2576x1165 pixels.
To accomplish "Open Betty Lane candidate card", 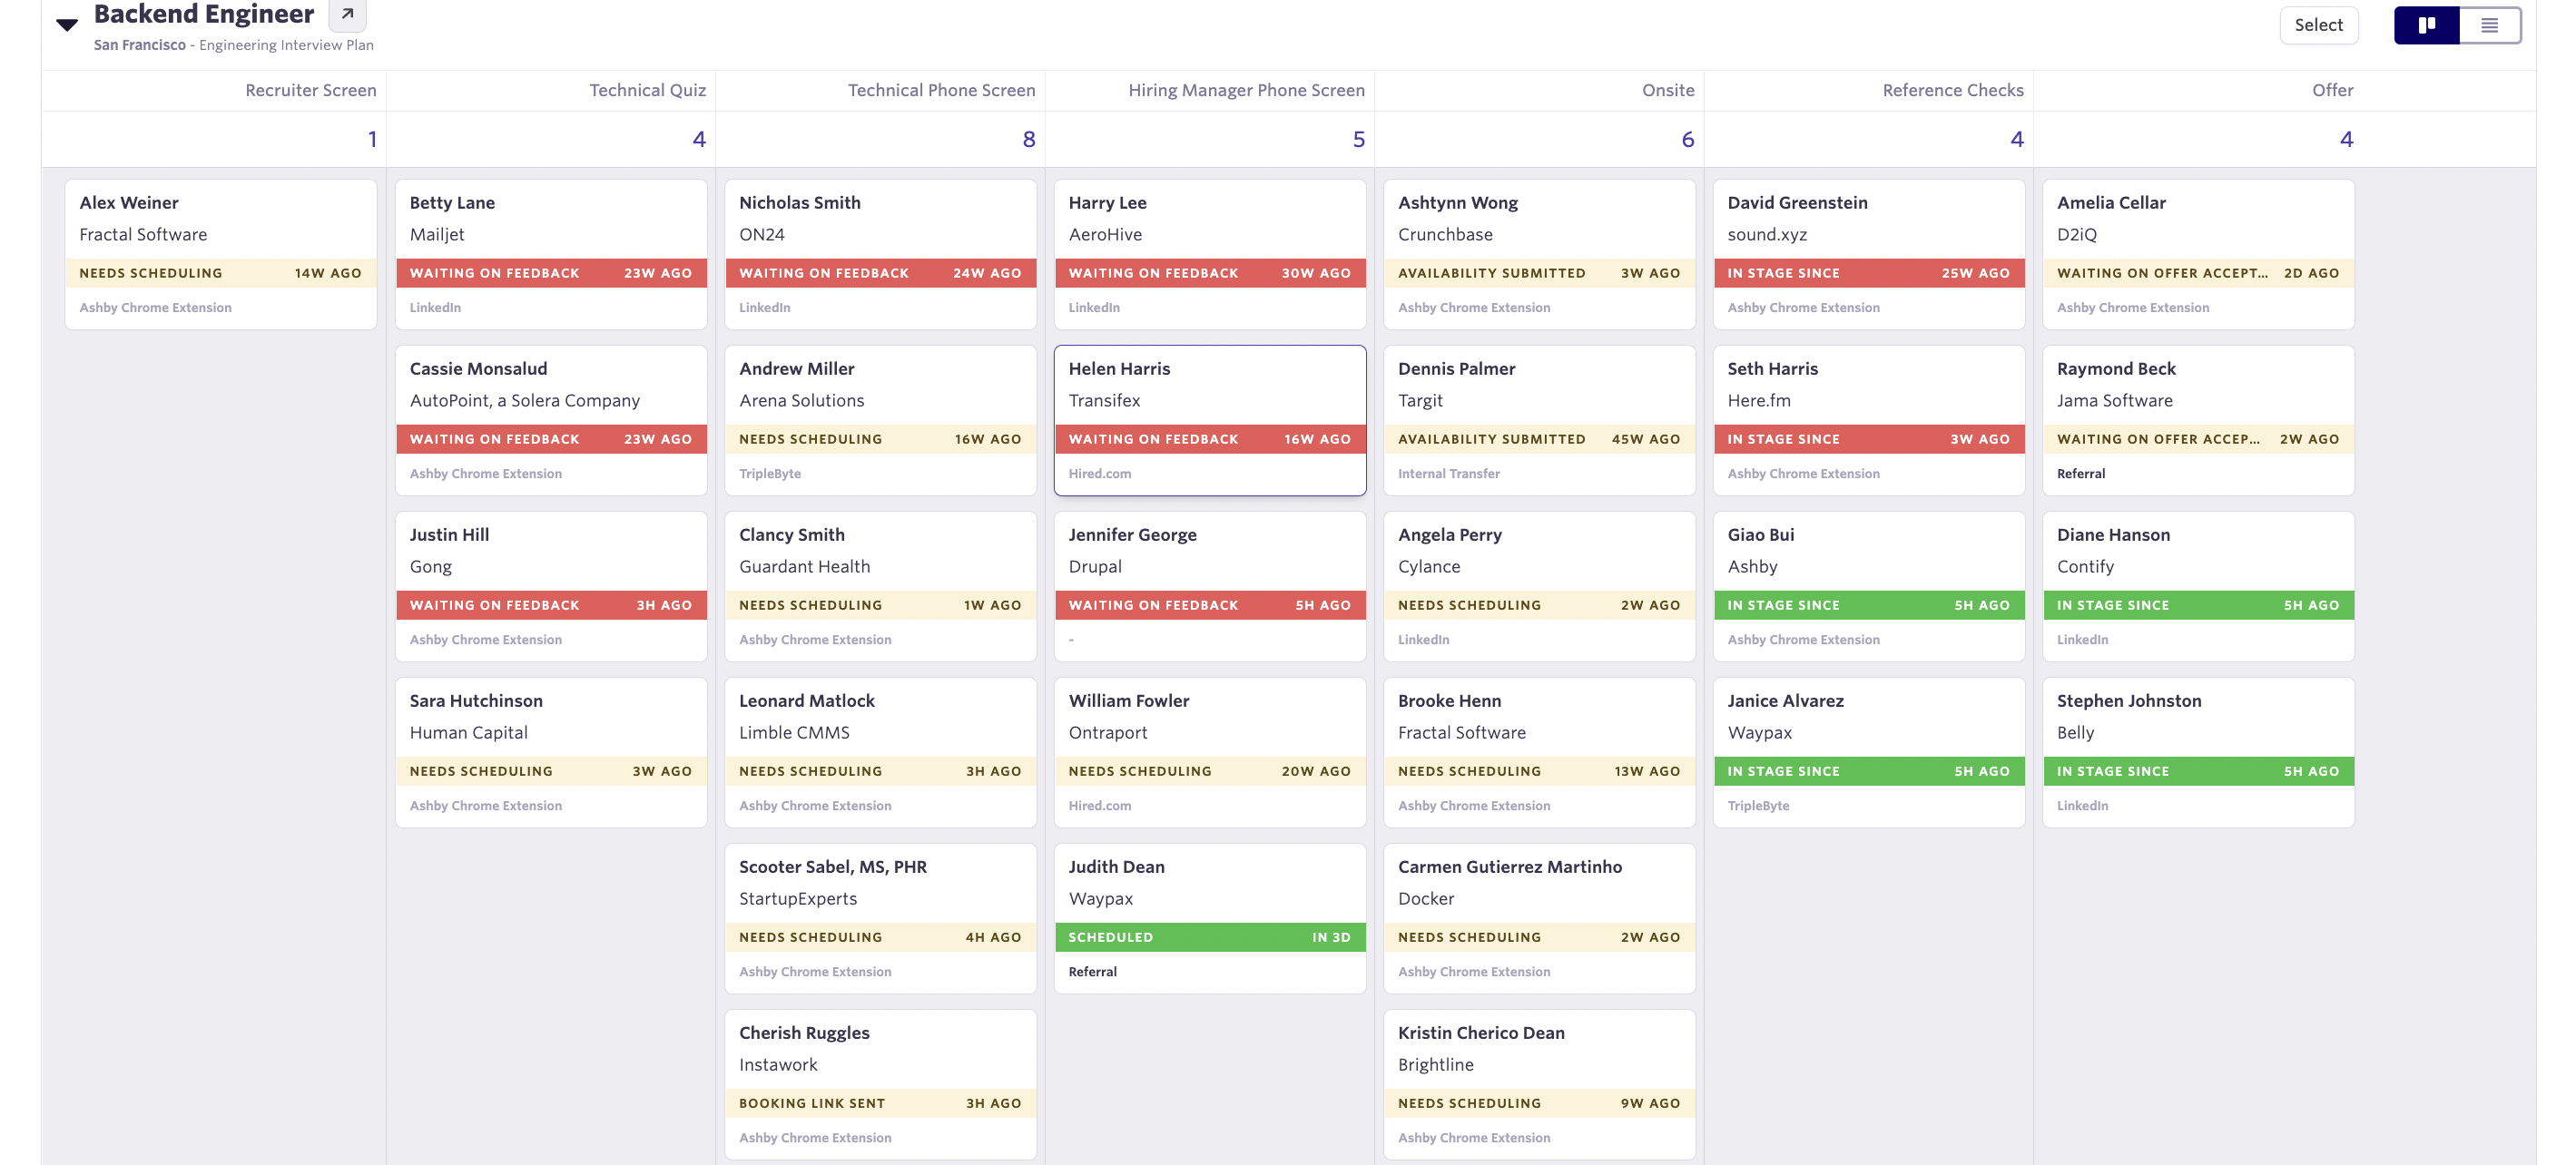I will (551, 254).
